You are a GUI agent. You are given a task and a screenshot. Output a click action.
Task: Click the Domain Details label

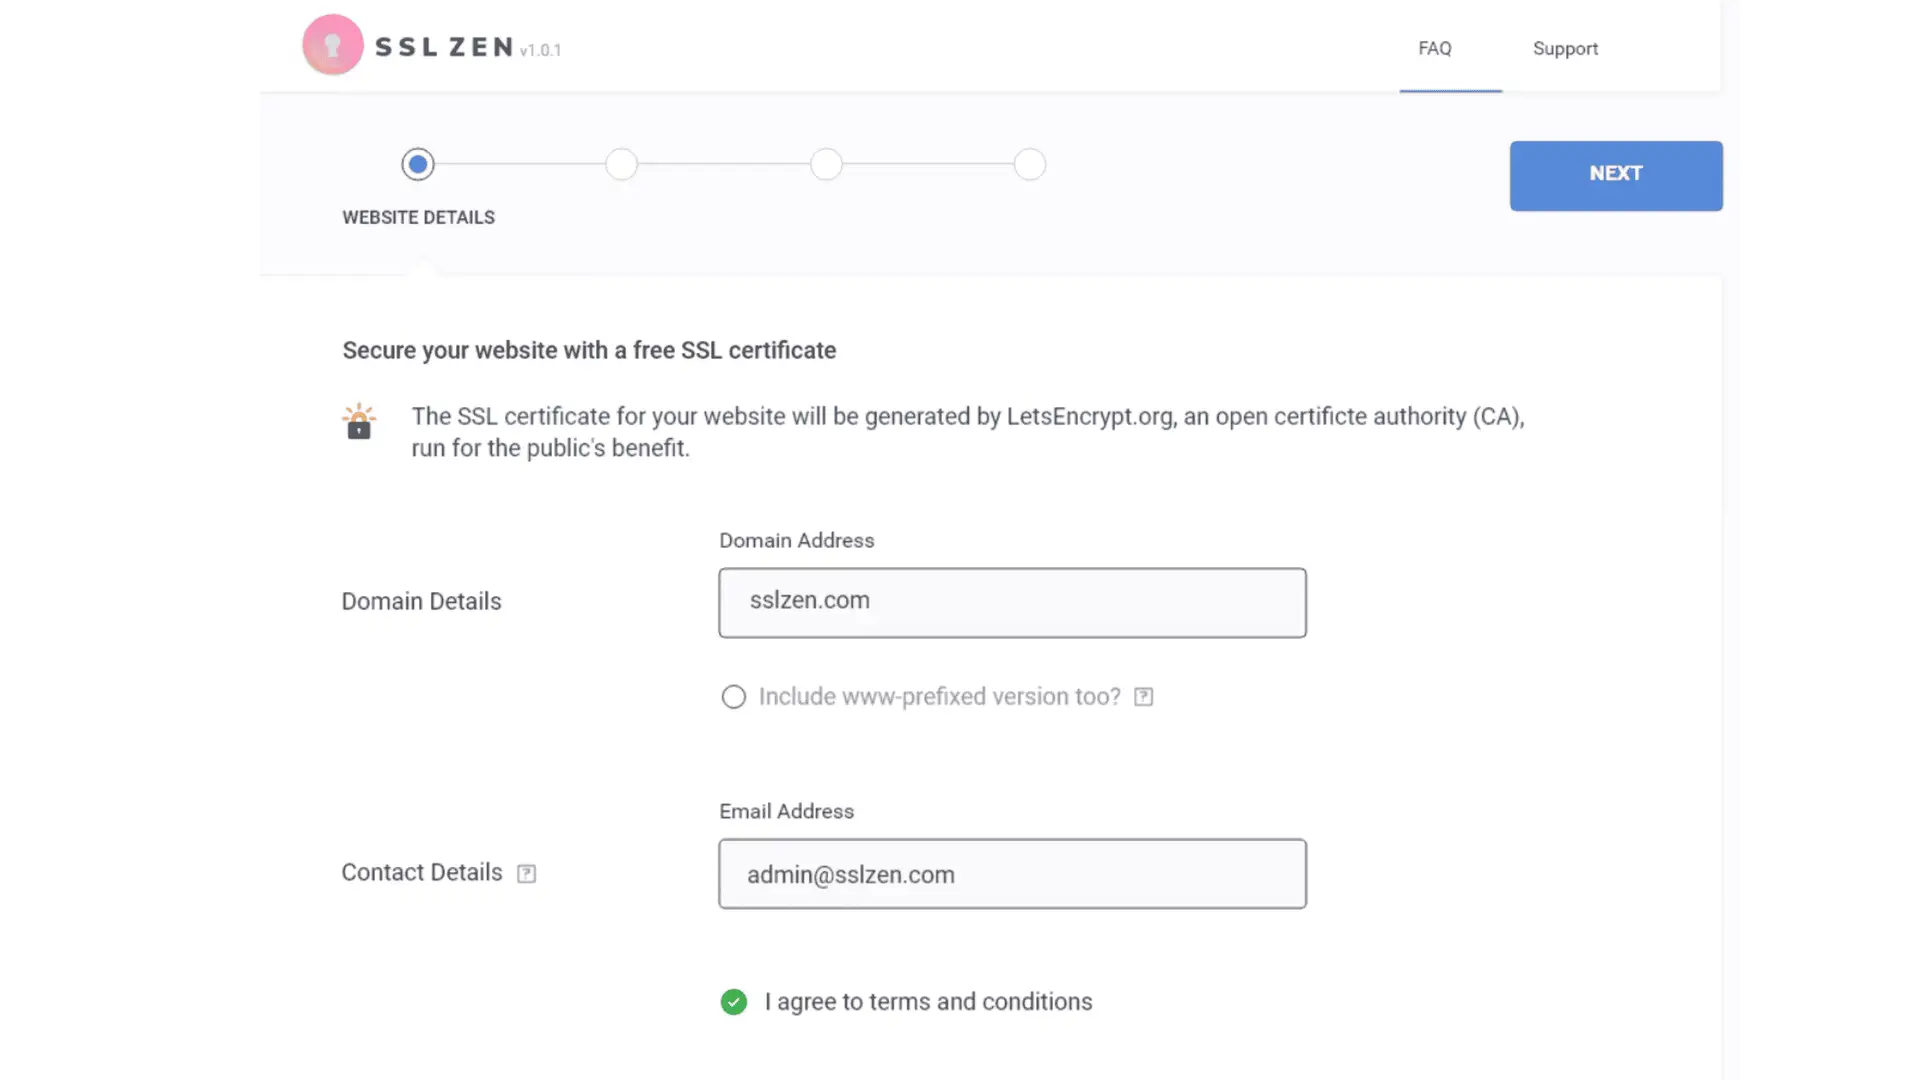tap(421, 602)
